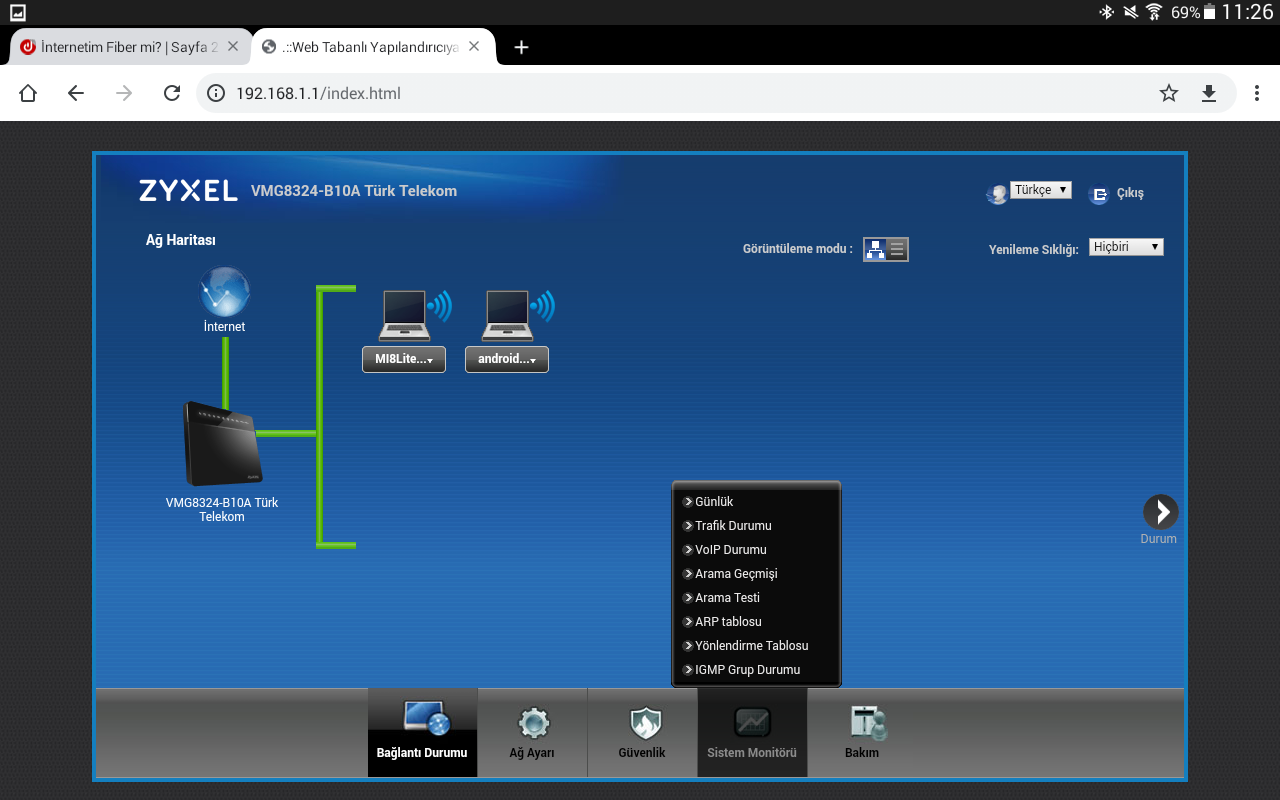Navigate back in the browser
1280x800 pixels.
76,93
